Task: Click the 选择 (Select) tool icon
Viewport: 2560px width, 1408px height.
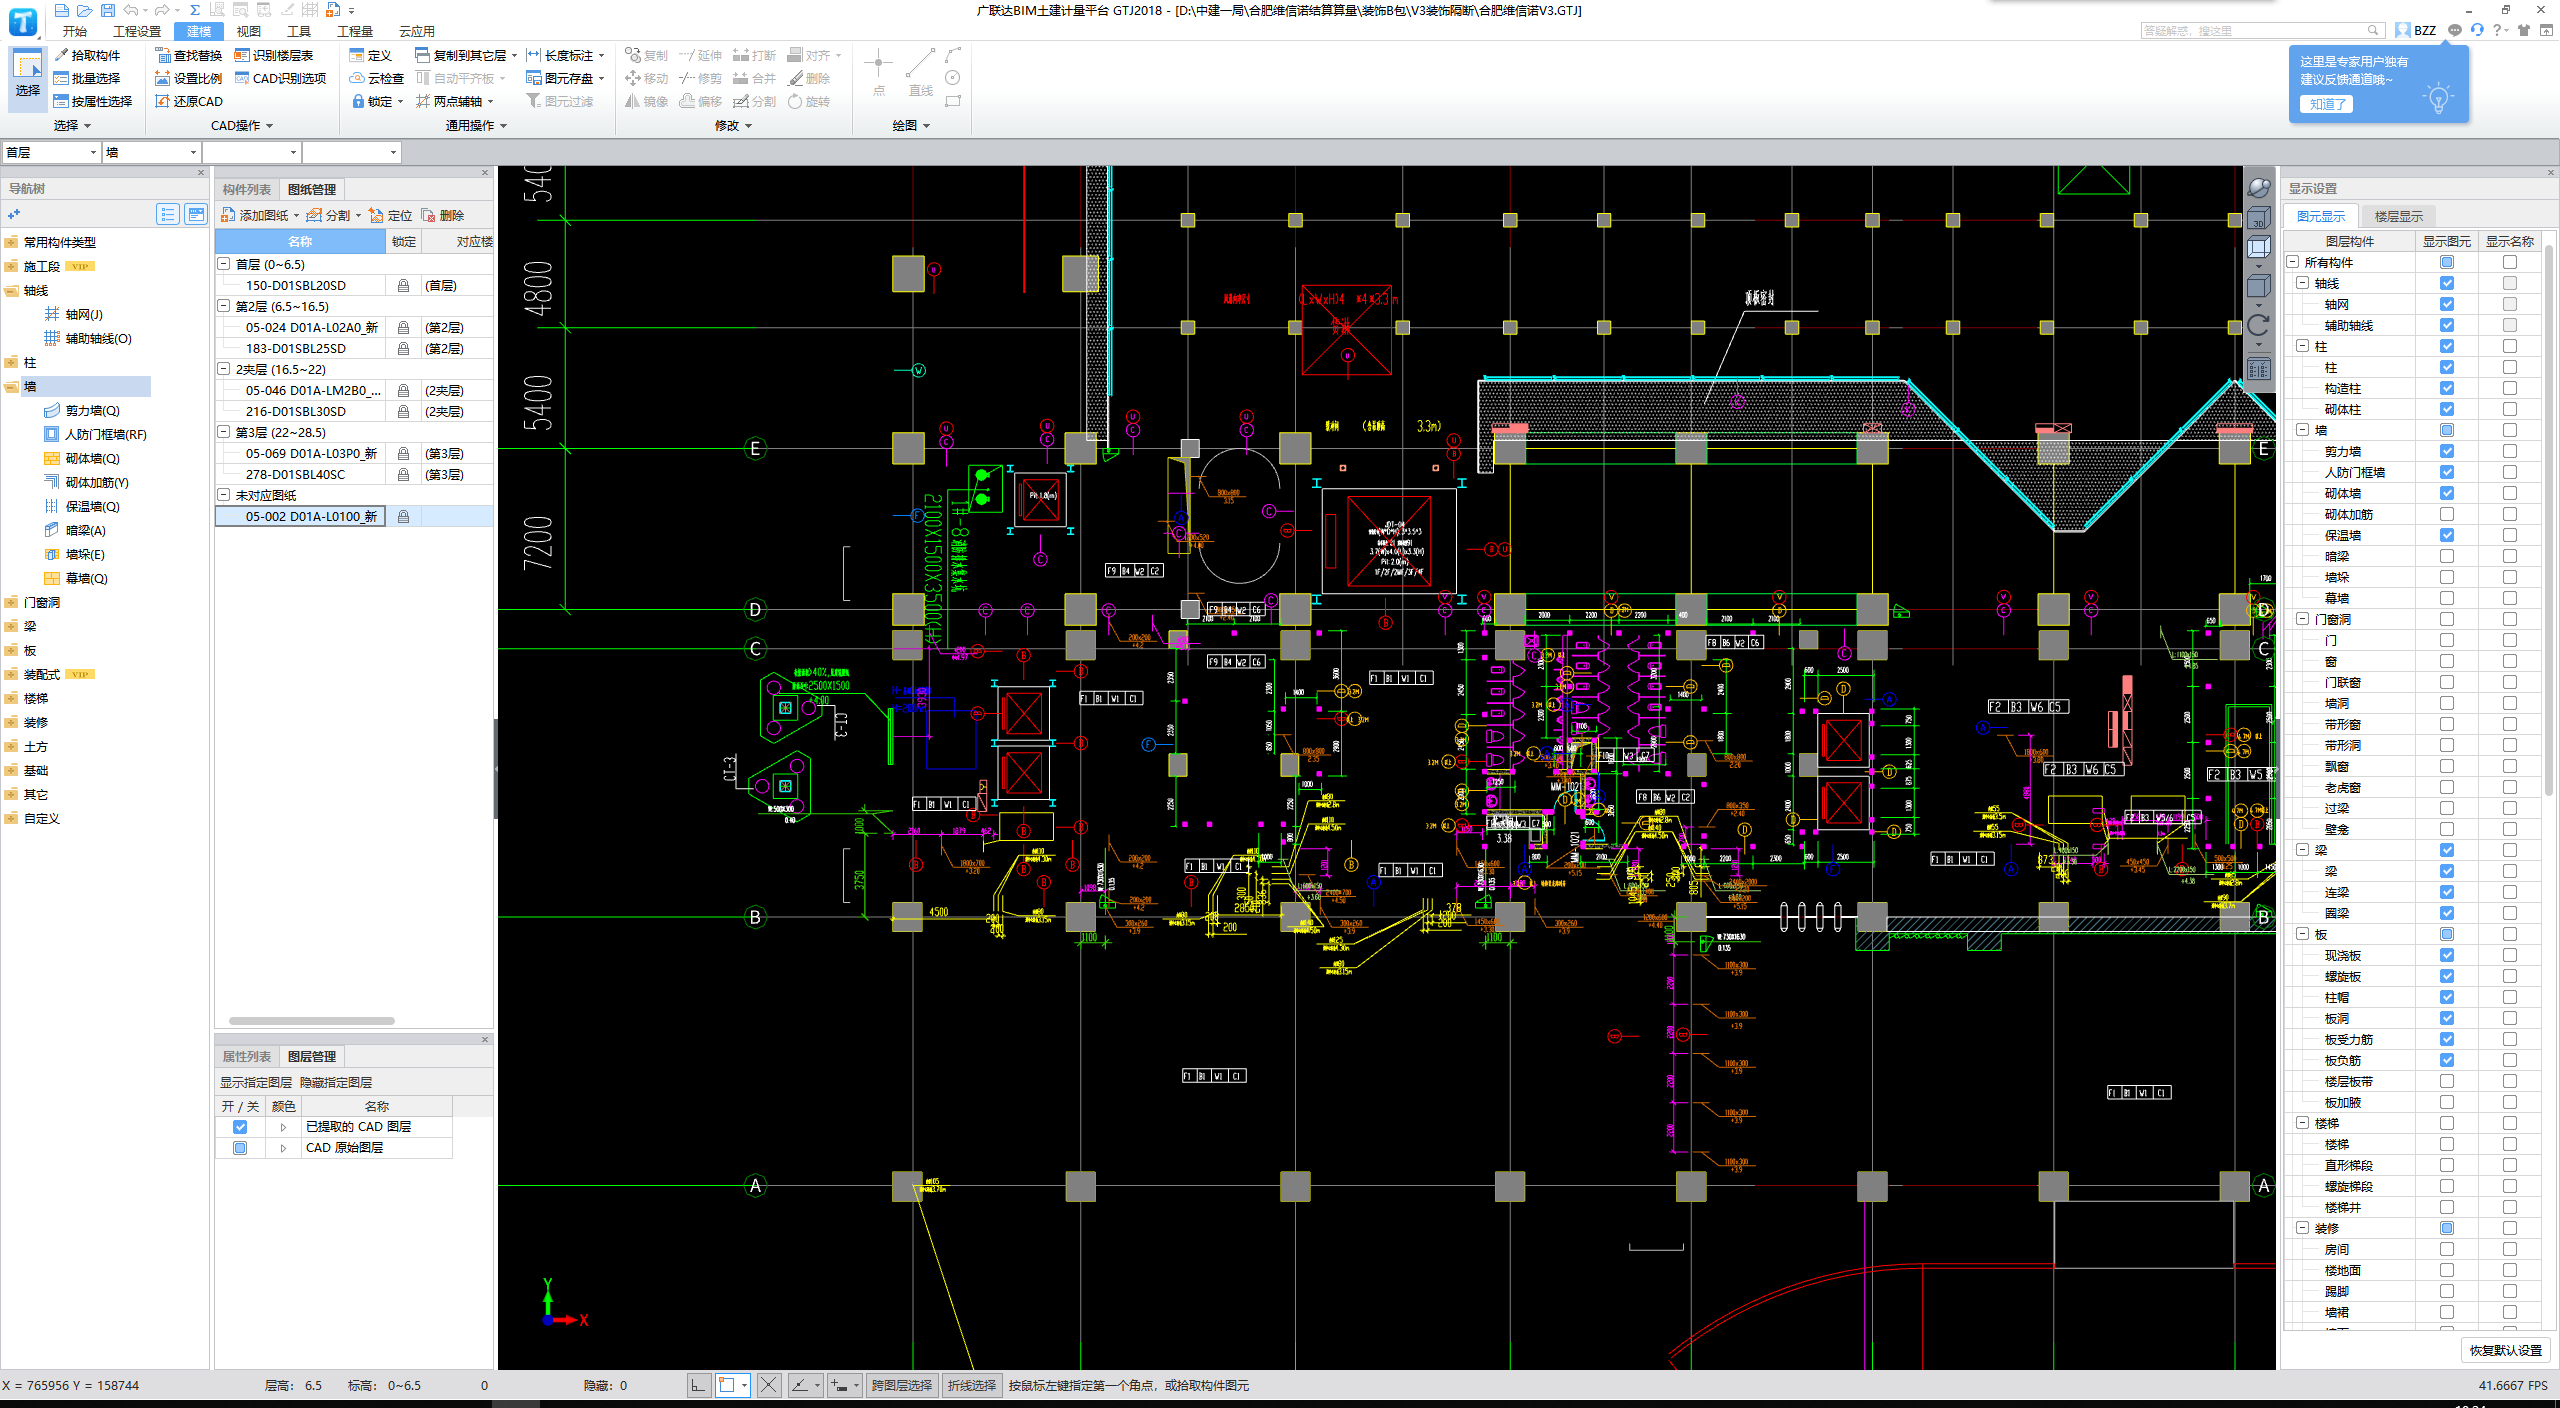Action: pyautogui.click(x=27, y=74)
